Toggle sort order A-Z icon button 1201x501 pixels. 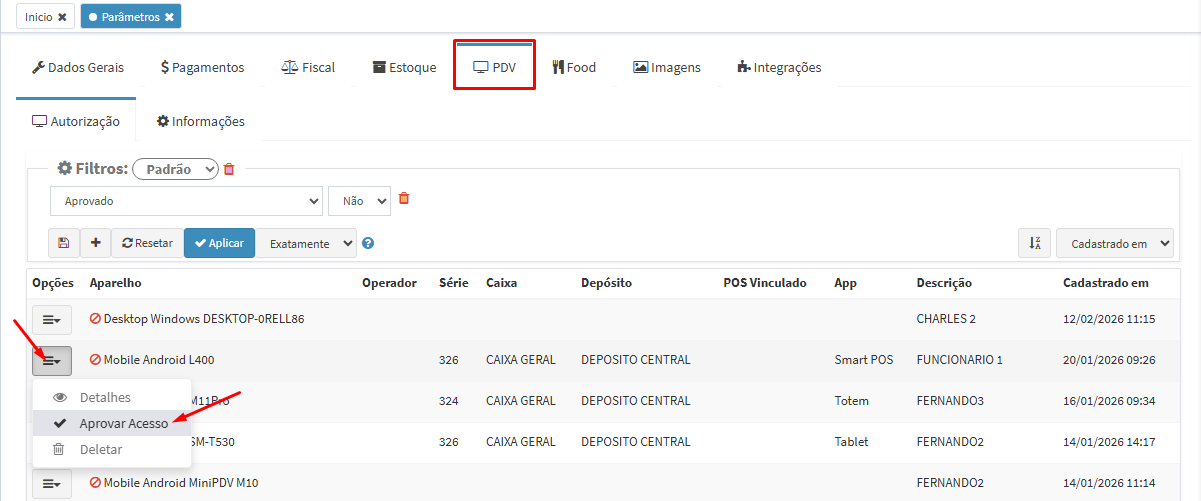(x=1034, y=243)
